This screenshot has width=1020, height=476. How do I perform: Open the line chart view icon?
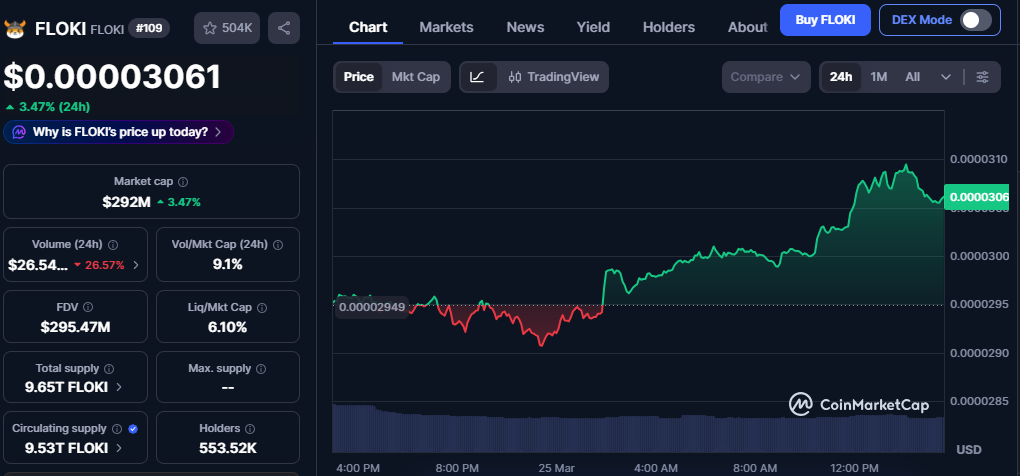(477, 77)
